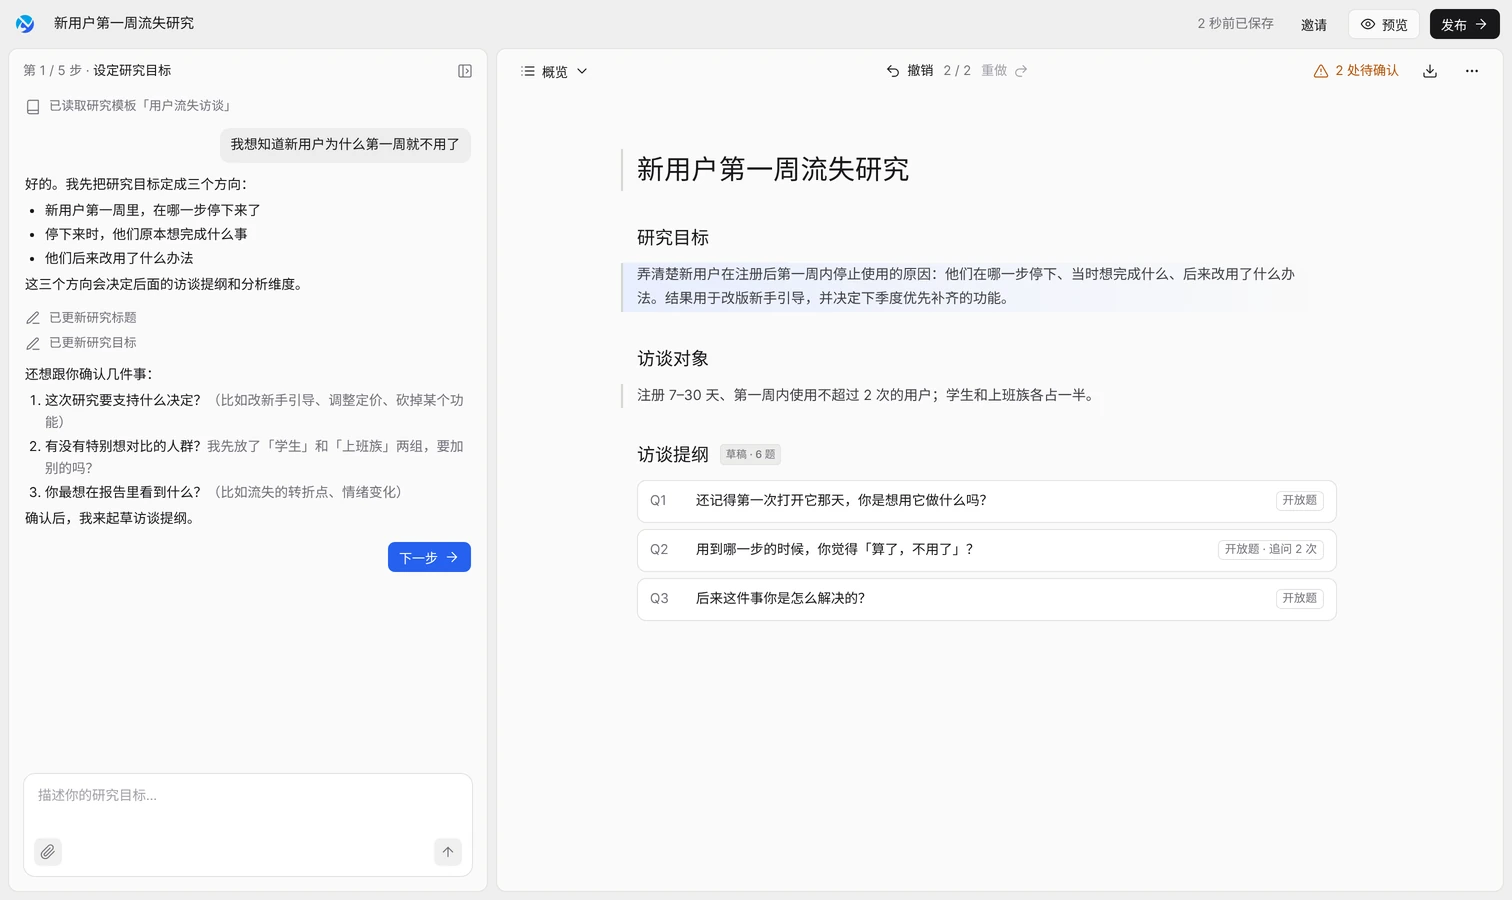Click the 访谈对象 section heading
Viewport: 1512px width, 900px height.
click(673, 359)
